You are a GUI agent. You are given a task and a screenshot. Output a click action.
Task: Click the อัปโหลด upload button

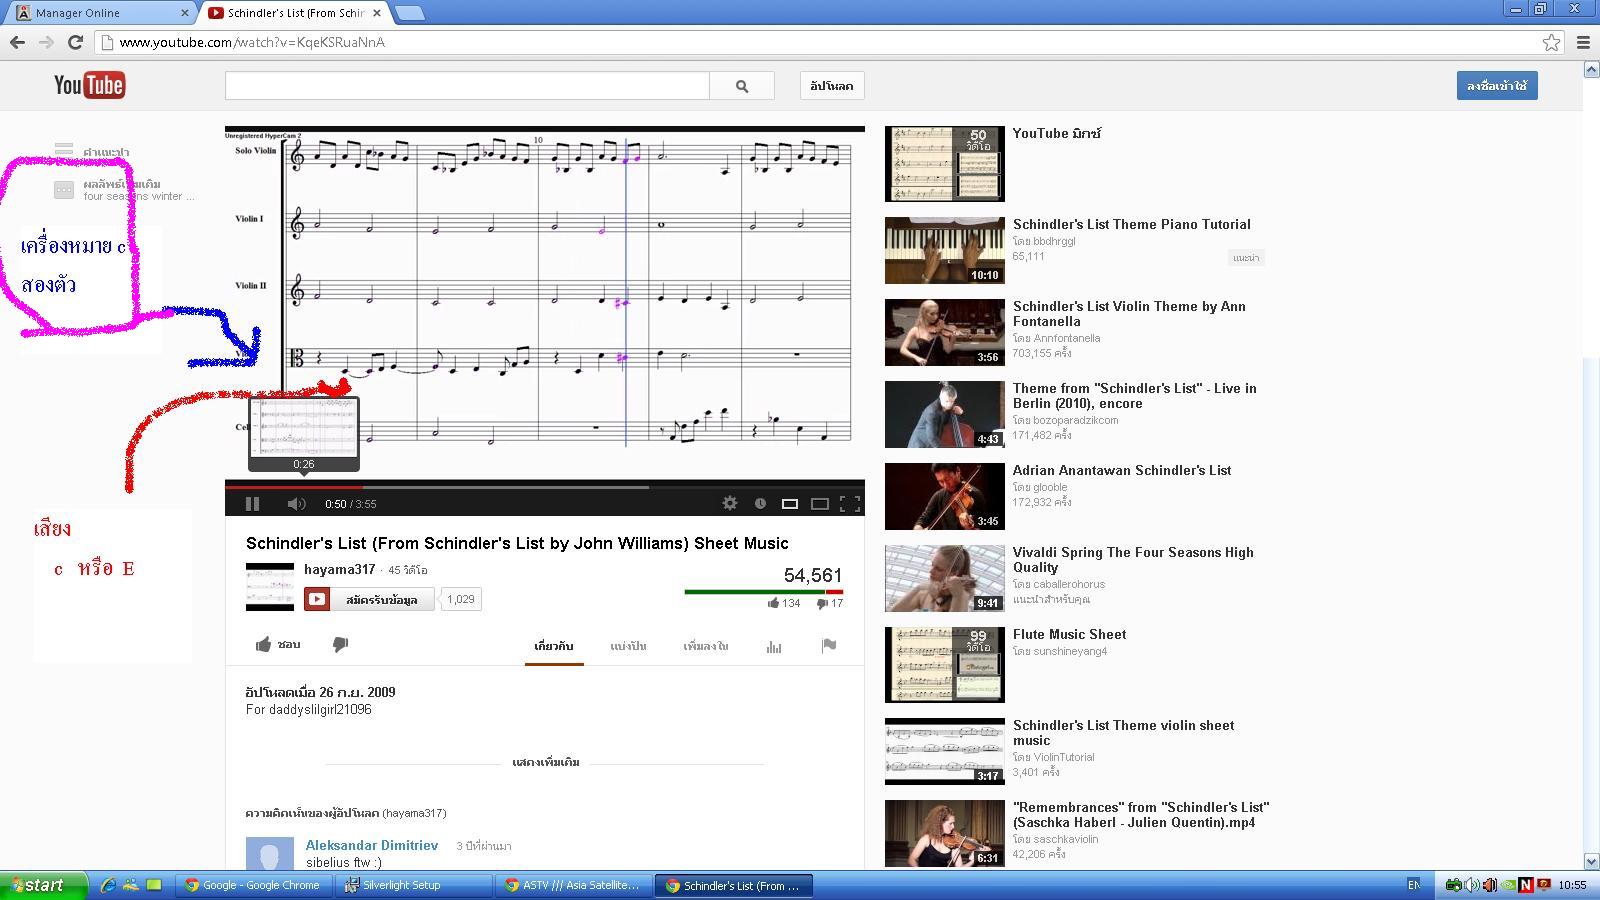(832, 86)
